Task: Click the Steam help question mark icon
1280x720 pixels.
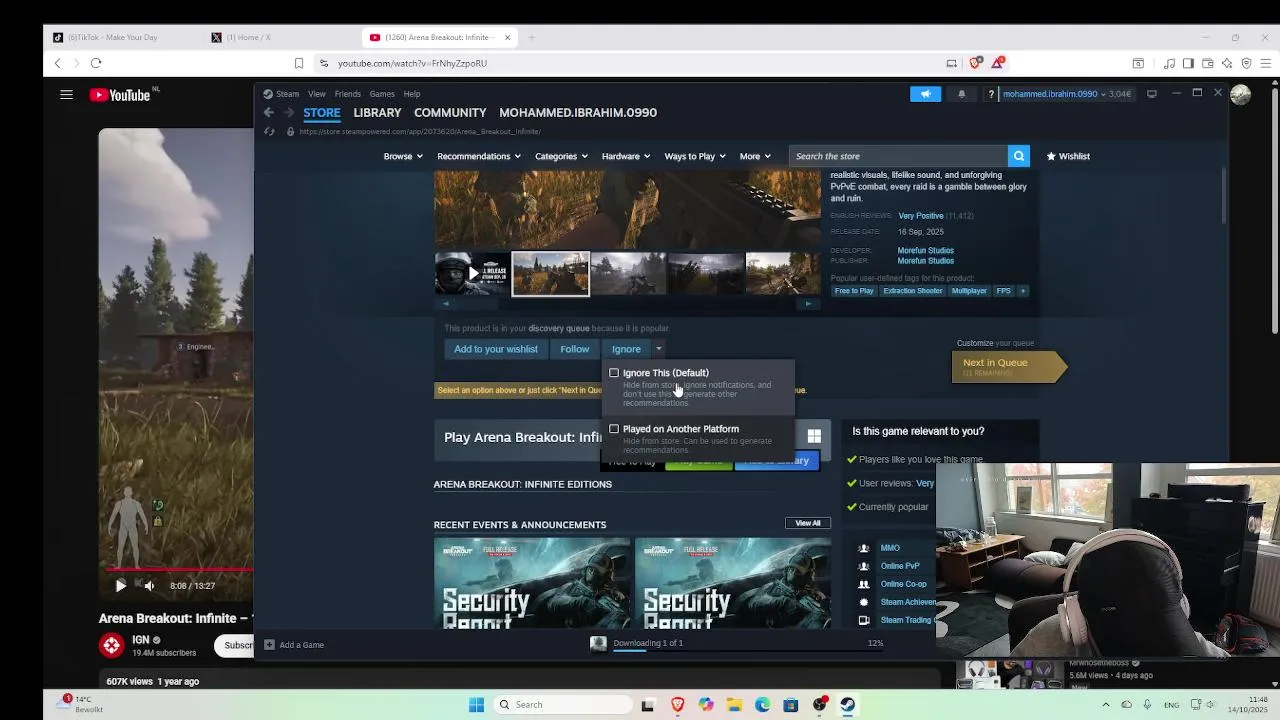Action: pyautogui.click(x=991, y=94)
